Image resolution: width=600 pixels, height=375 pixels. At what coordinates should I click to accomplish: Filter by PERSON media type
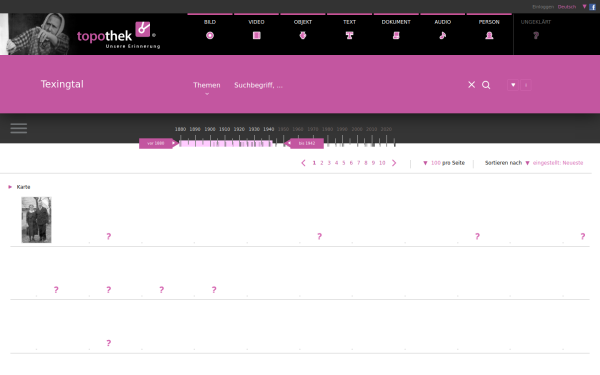489,30
